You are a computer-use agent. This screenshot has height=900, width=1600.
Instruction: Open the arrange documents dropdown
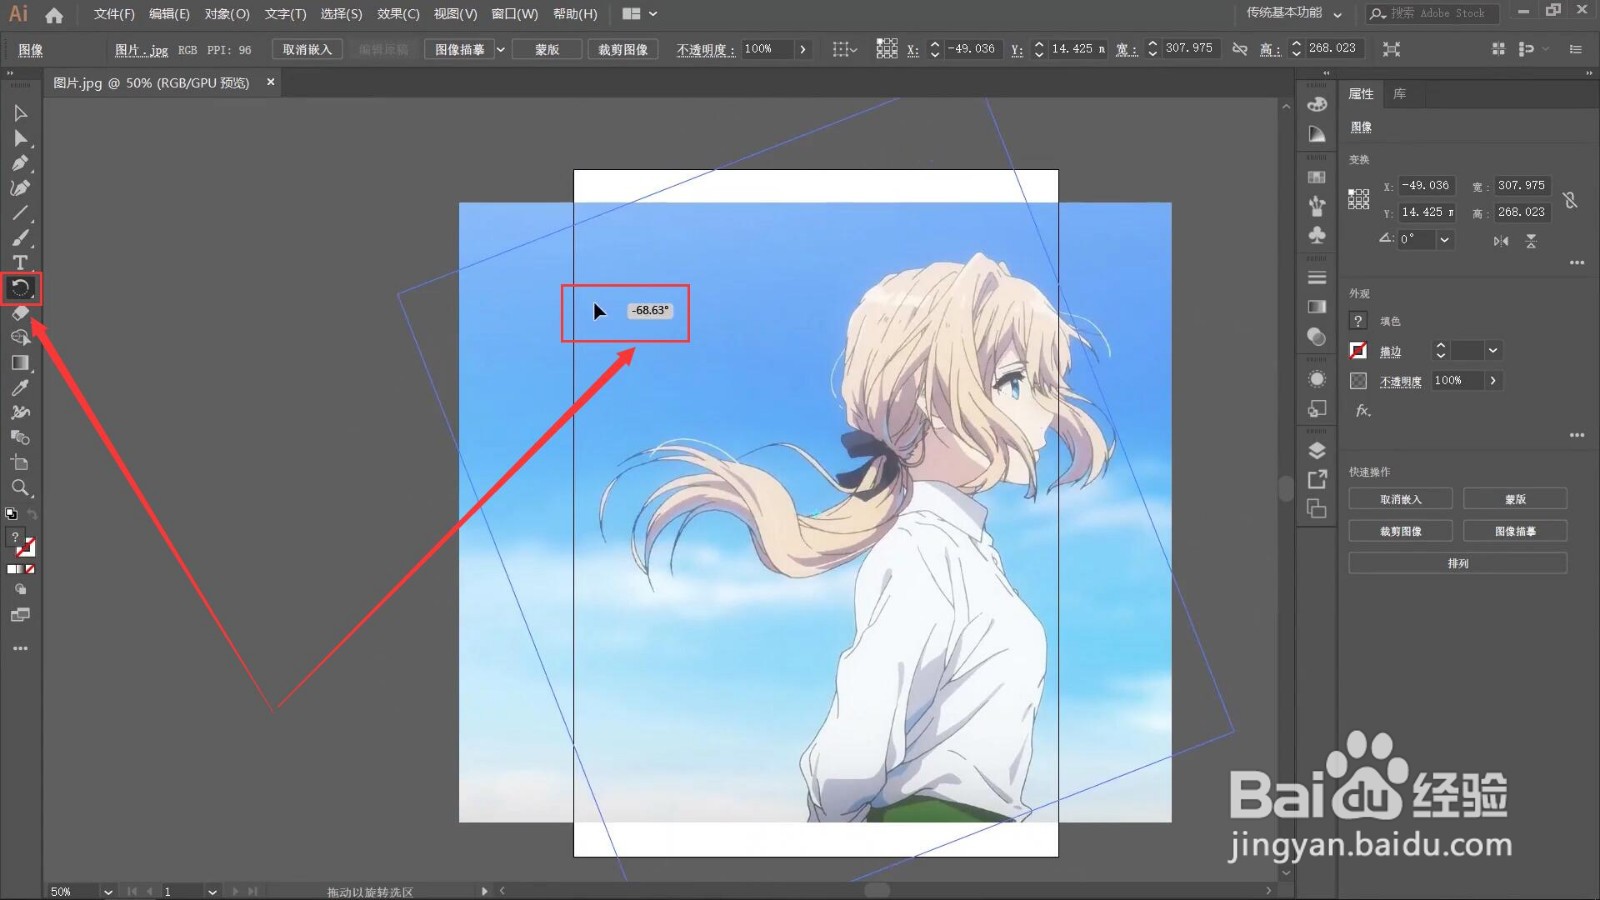[640, 14]
